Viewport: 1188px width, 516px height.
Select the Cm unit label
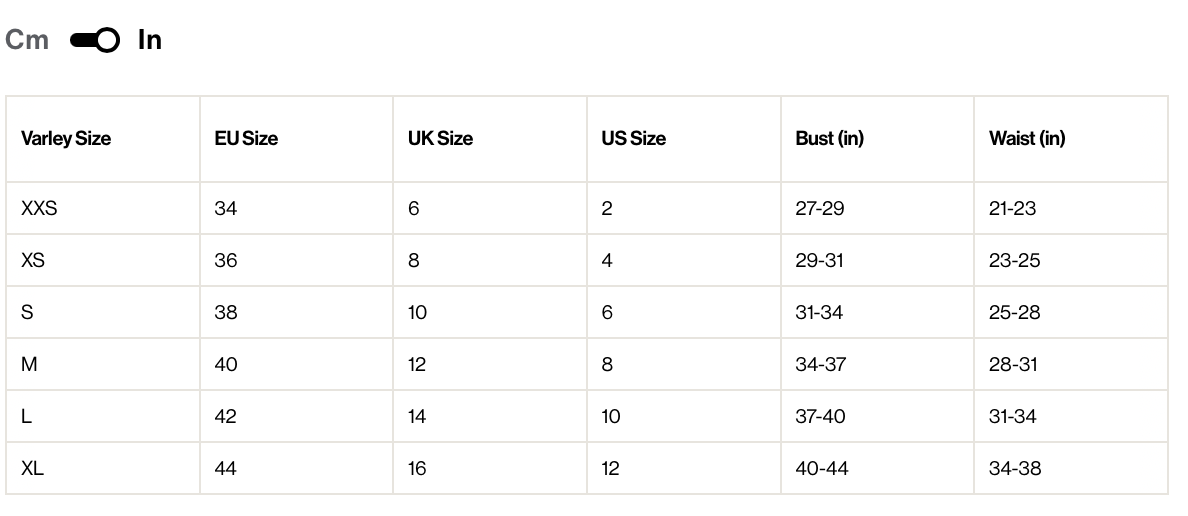(27, 40)
